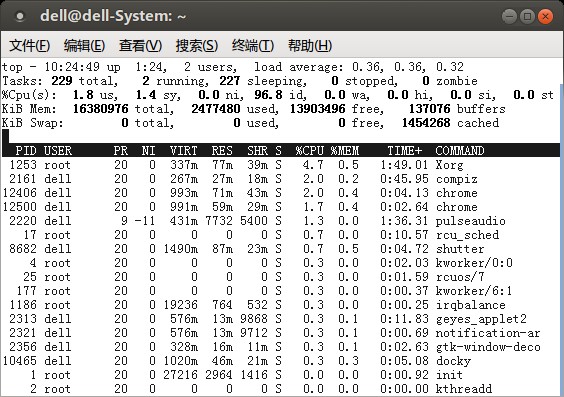This screenshot has width=564, height=397.
Task: Click the COMMAND column header
Action: click(x=460, y=150)
